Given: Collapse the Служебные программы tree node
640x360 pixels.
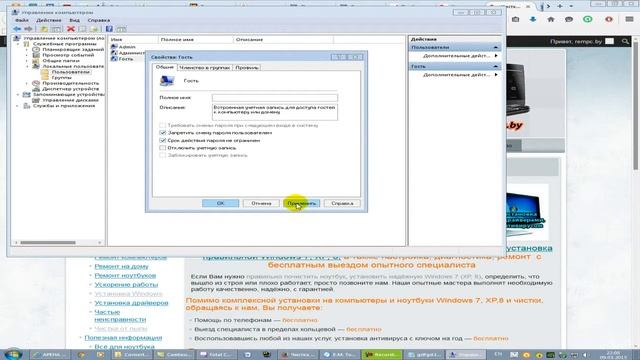Looking at the screenshot, I should tap(18, 44).
